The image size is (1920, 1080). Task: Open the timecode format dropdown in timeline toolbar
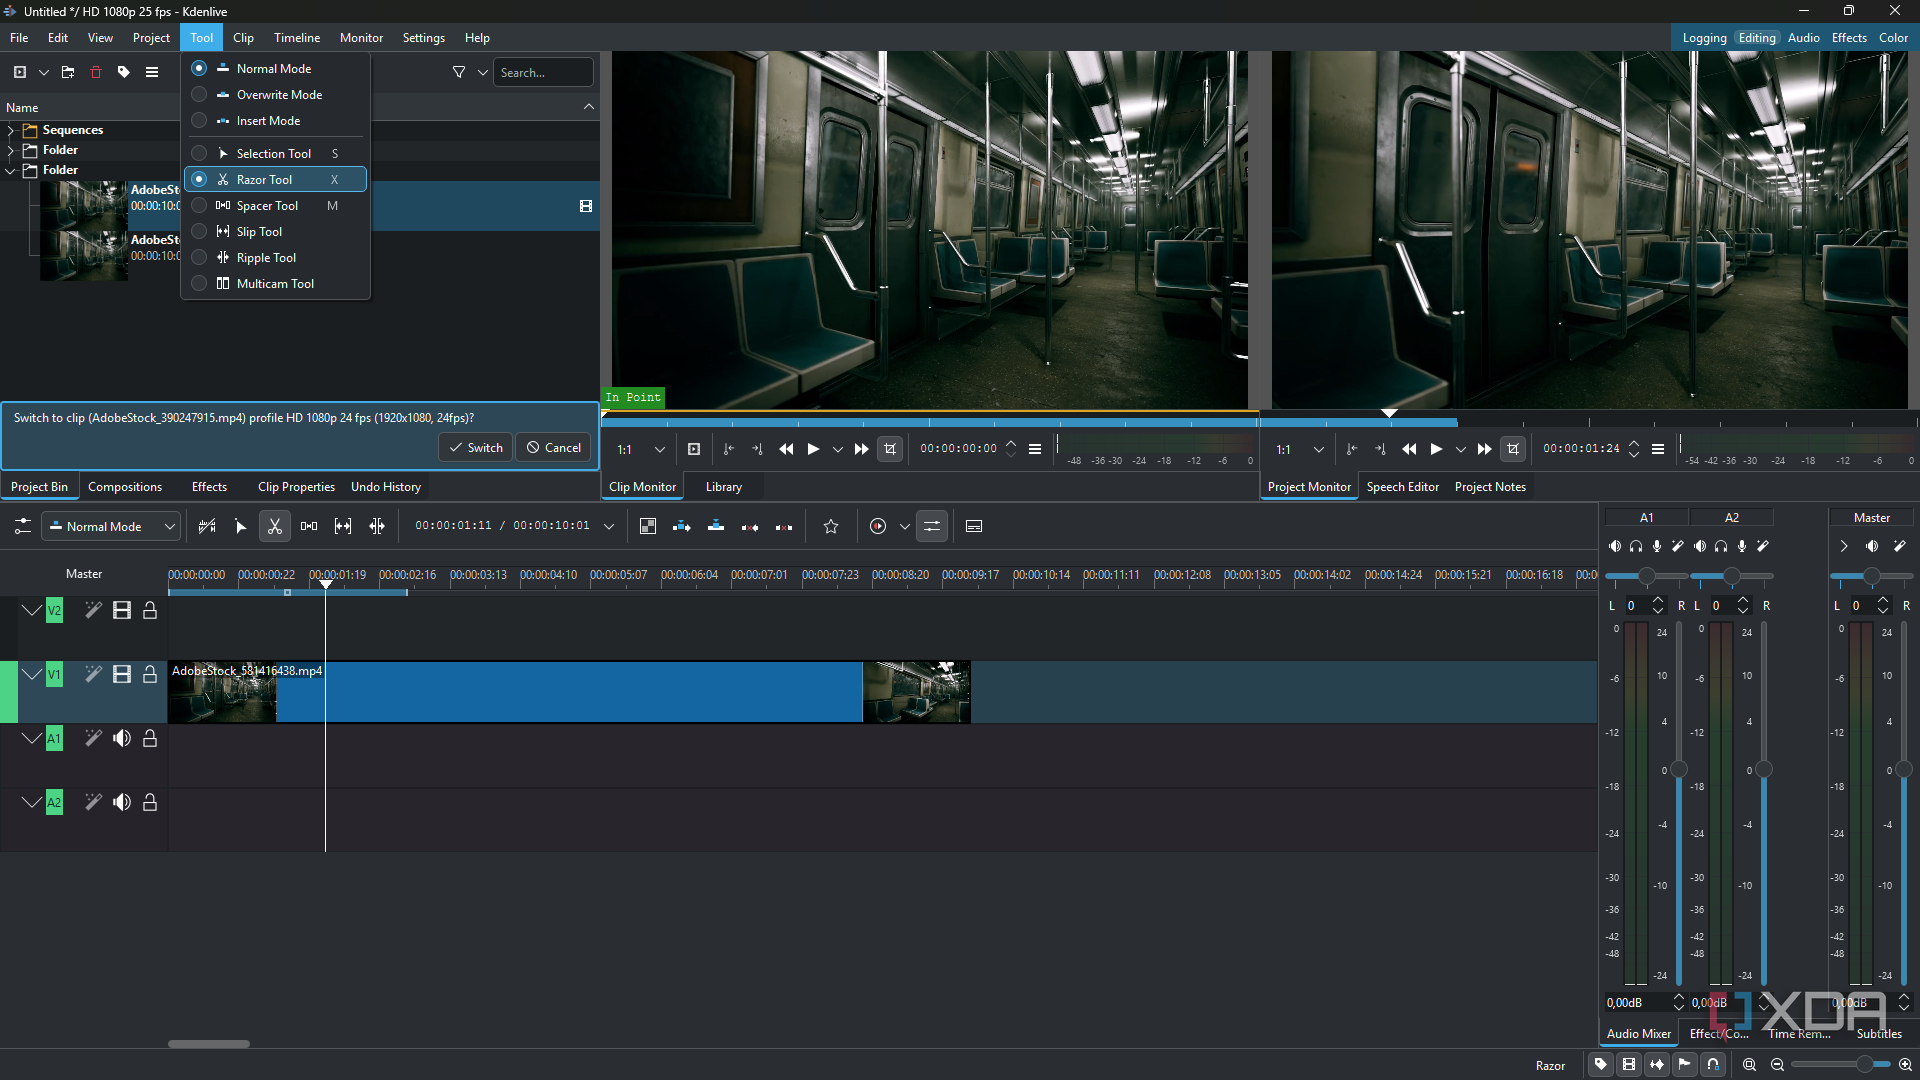(609, 526)
